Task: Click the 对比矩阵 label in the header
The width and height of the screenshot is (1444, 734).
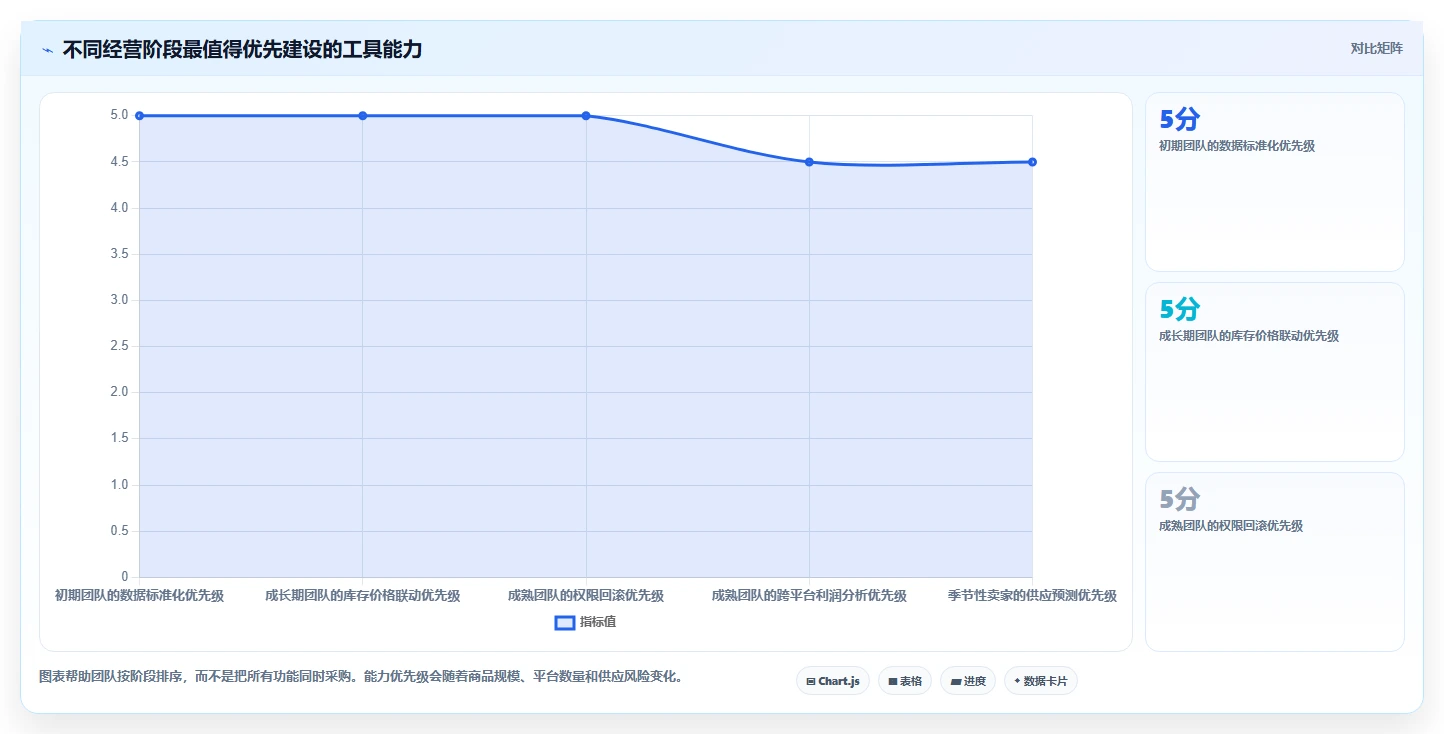Action: 1376,48
